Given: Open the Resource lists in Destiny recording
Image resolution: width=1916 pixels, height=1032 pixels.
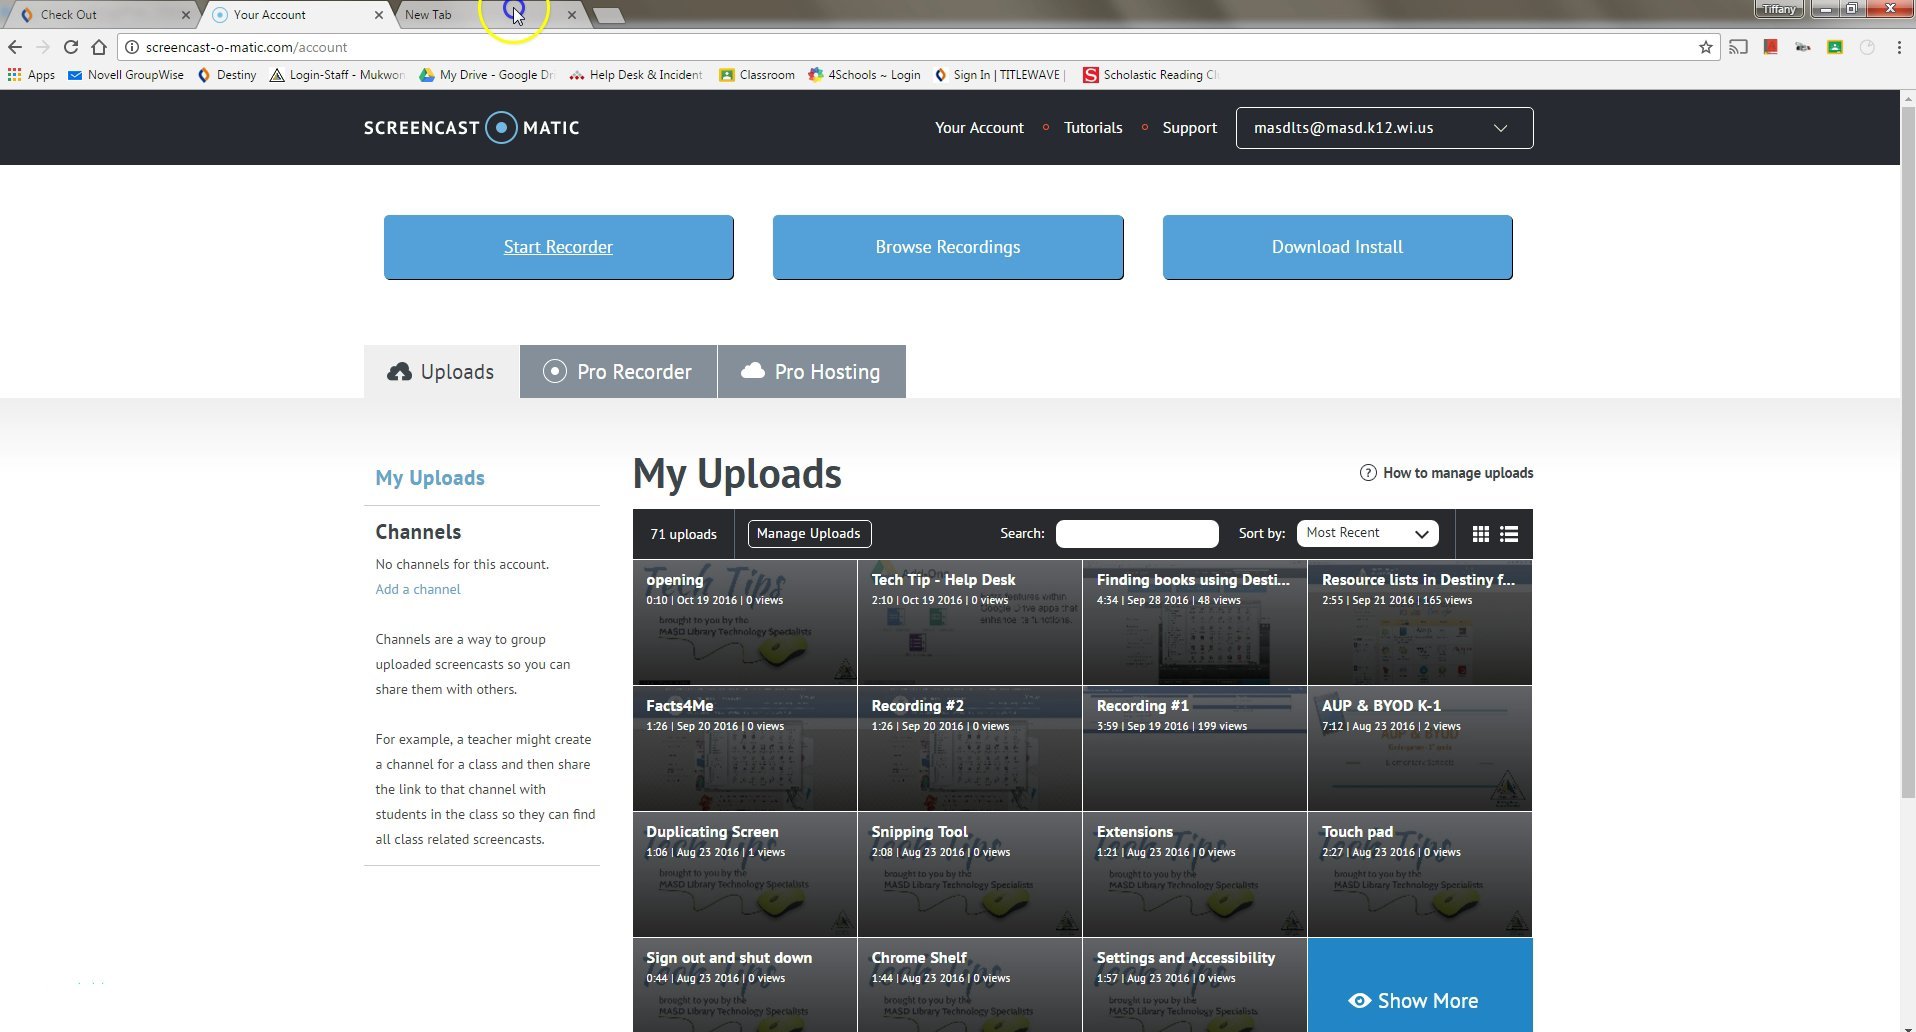Looking at the screenshot, I should tap(1420, 623).
